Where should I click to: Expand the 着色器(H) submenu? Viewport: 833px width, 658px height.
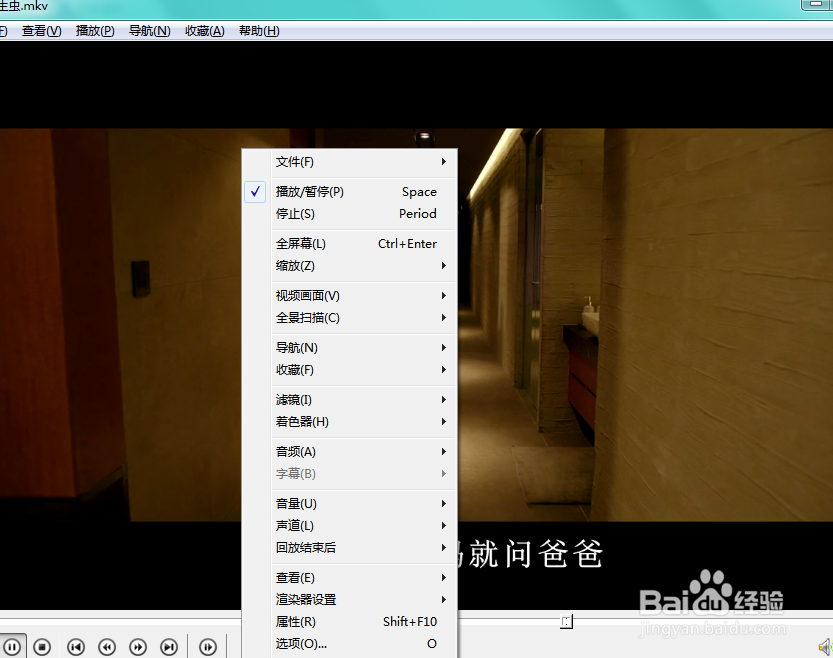[351, 422]
